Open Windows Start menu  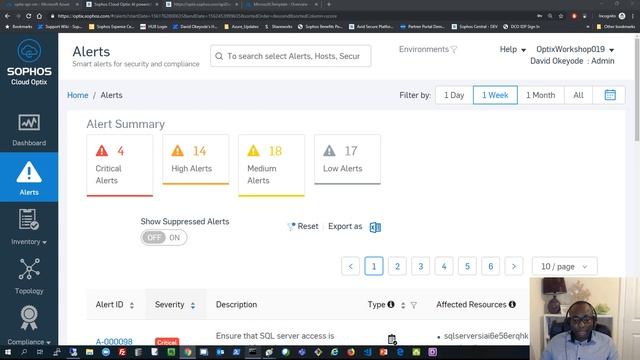[x=7, y=352]
